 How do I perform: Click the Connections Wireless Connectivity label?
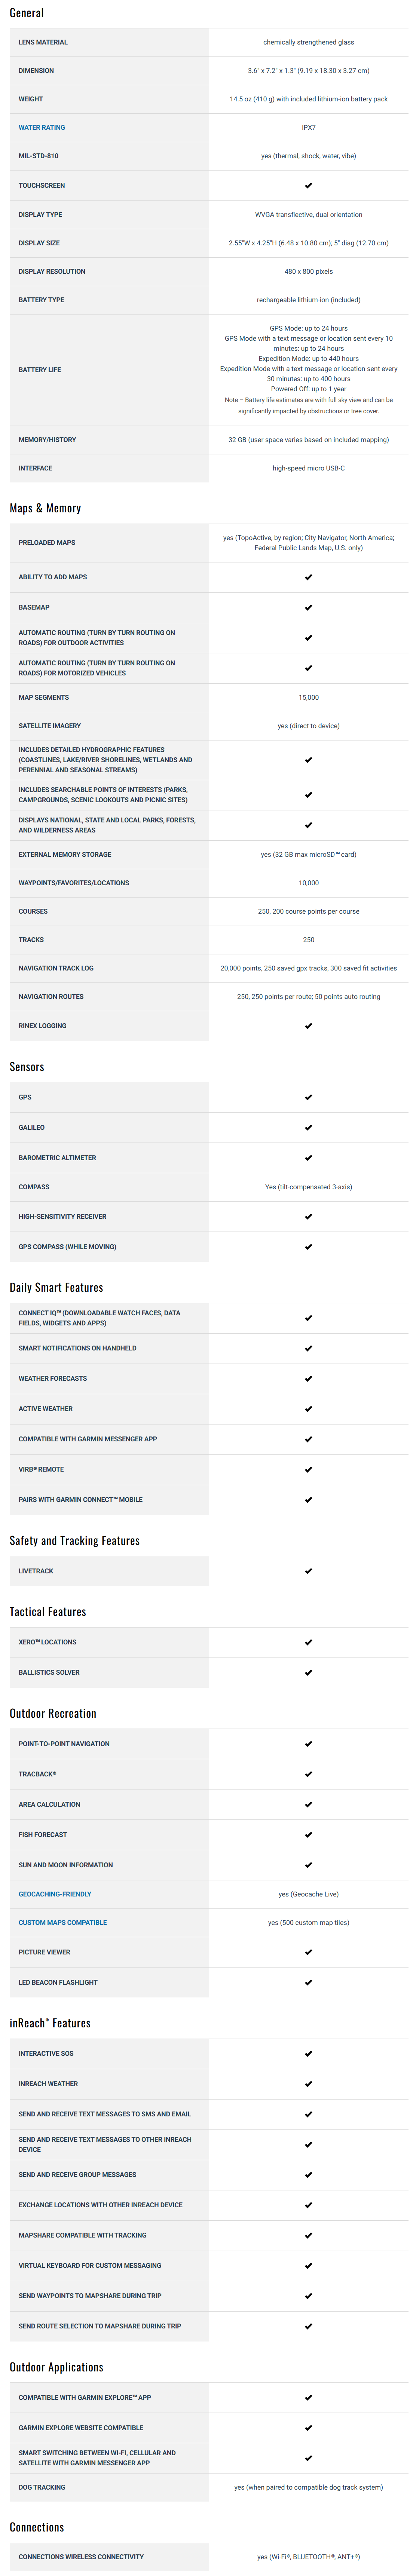coord(81,2556)
